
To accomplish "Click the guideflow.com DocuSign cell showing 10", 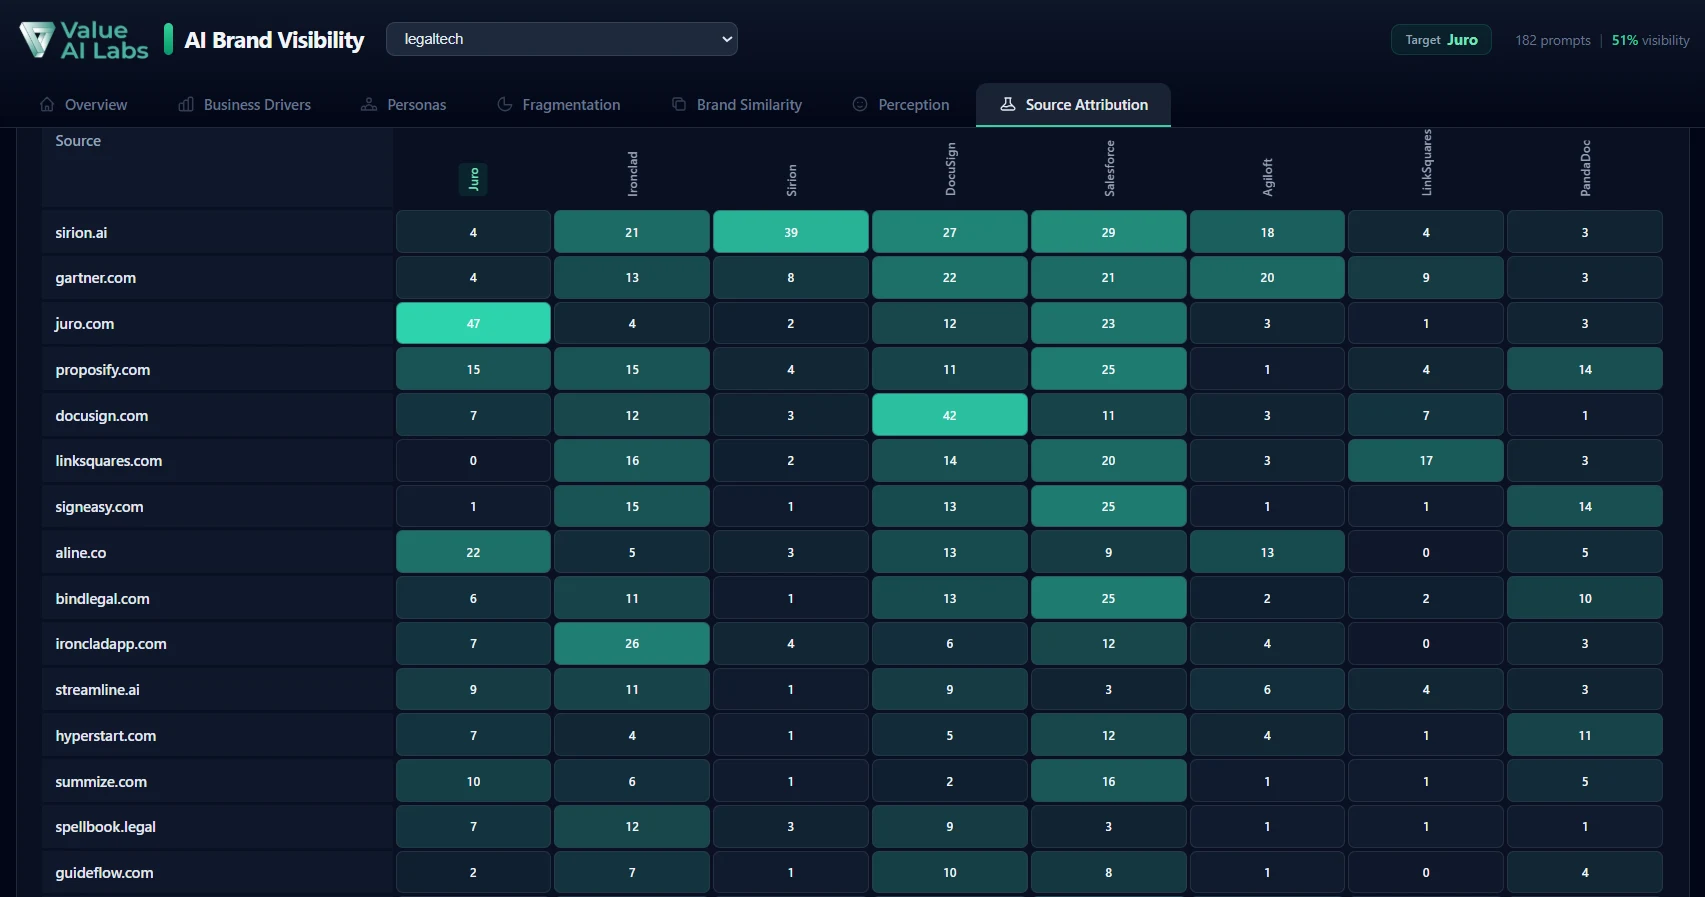I will [x=950, y=872].
